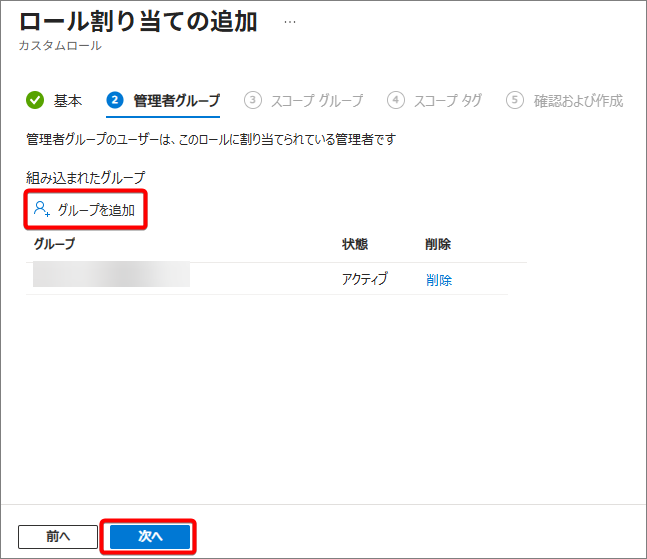Image resolution: width=647 pixels, height=559 pixels.
Task: Click the step 5 circle icon
Action: point(515,100)
